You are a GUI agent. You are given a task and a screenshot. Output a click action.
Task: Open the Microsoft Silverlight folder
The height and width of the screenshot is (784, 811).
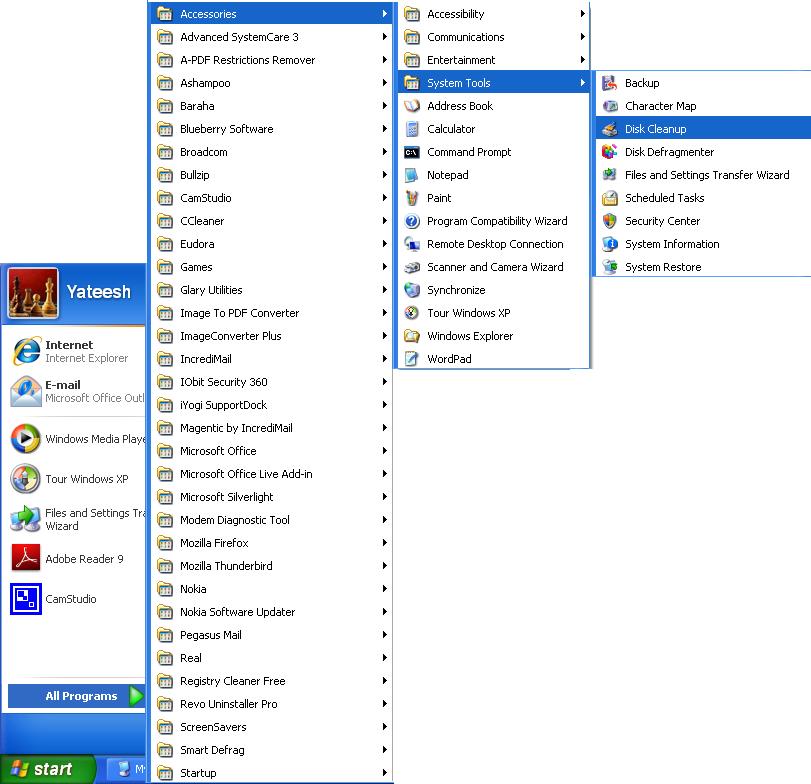[x=272, y=497]
